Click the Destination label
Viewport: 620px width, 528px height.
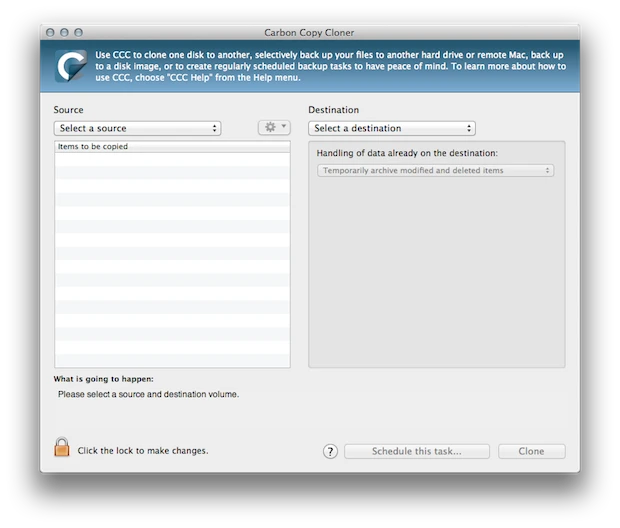tap(334, 110)
